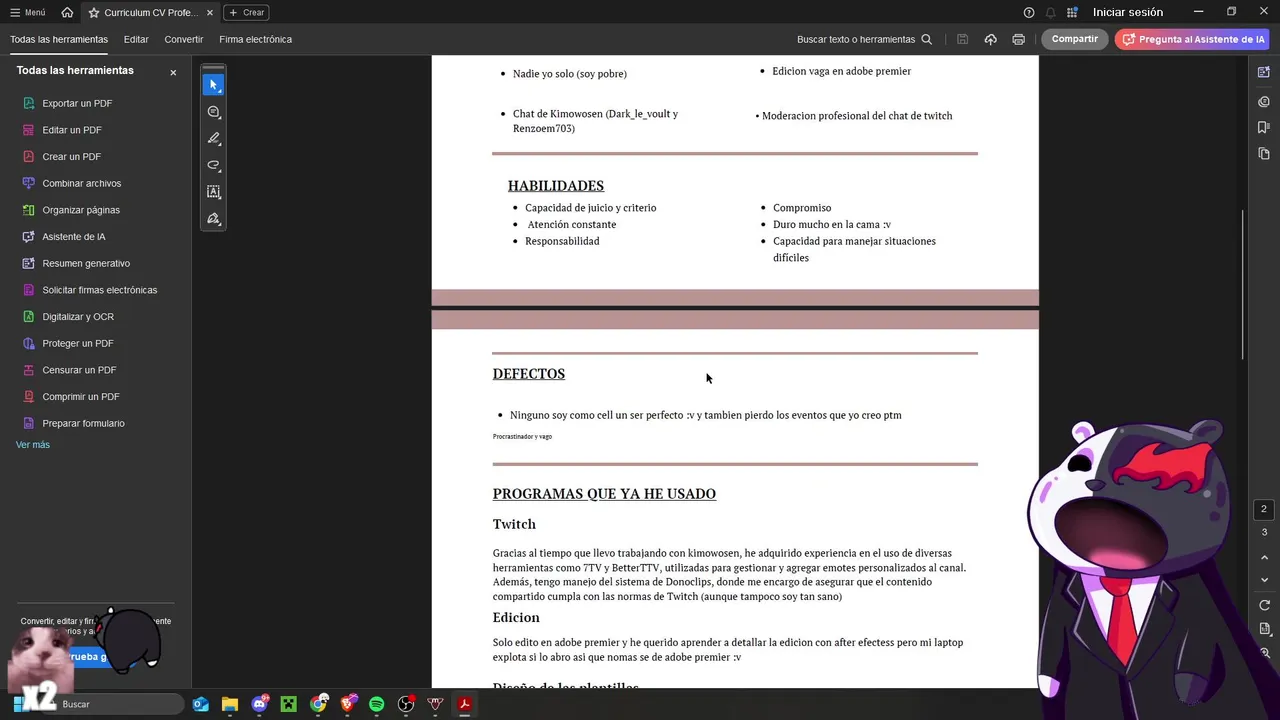
Task: Click the rotate page icon in right rail
Action: 1264,605
